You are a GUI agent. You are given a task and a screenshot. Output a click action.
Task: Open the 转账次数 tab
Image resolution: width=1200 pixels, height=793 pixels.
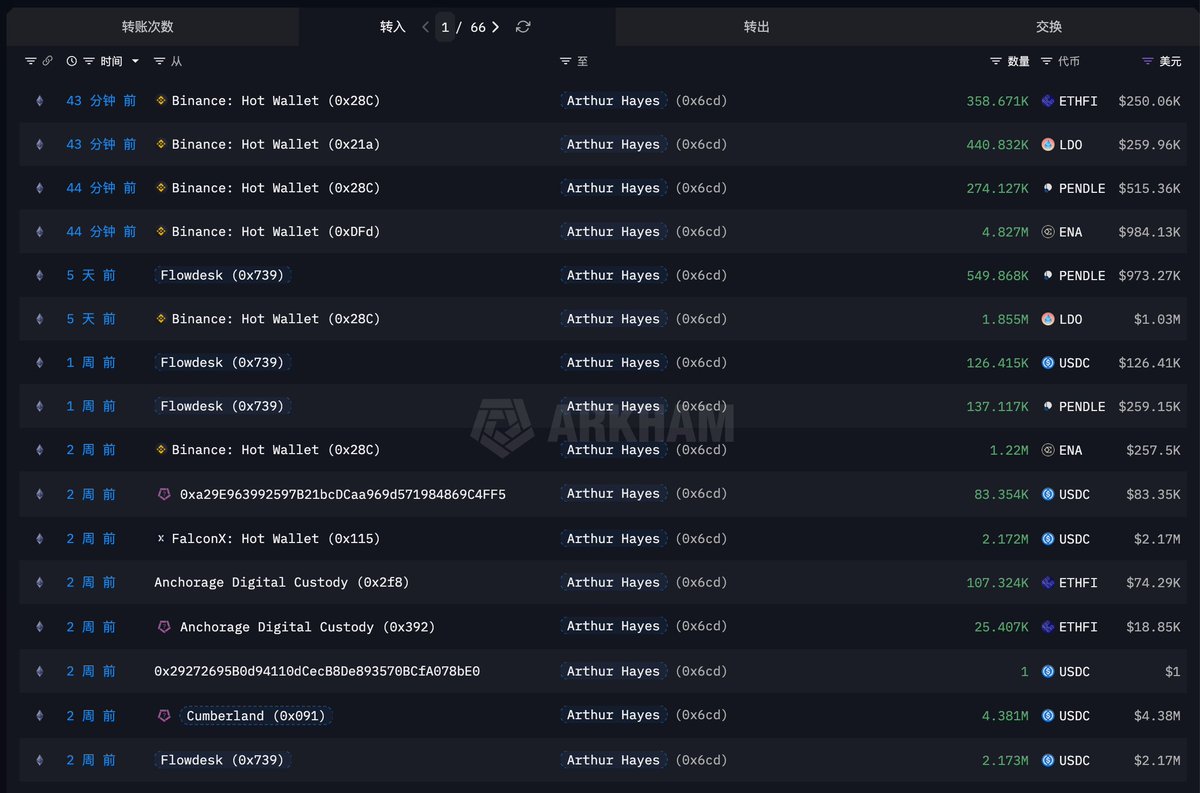pos(148,27)
